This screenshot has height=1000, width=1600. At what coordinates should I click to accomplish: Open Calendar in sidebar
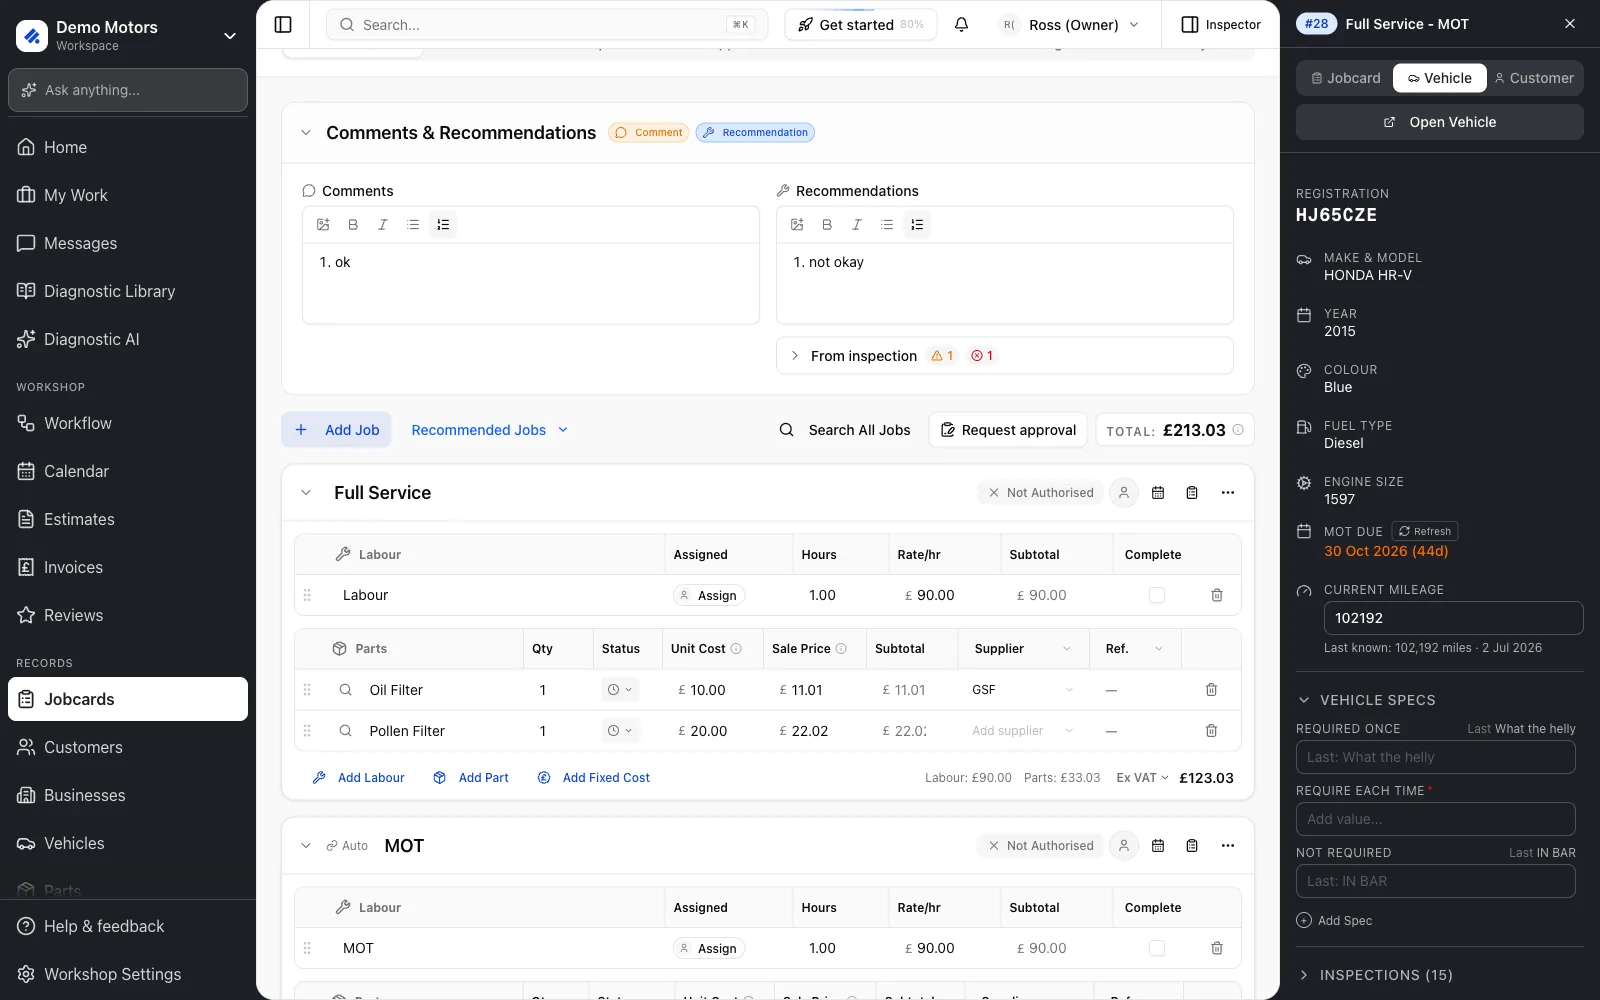coord(128,471)
